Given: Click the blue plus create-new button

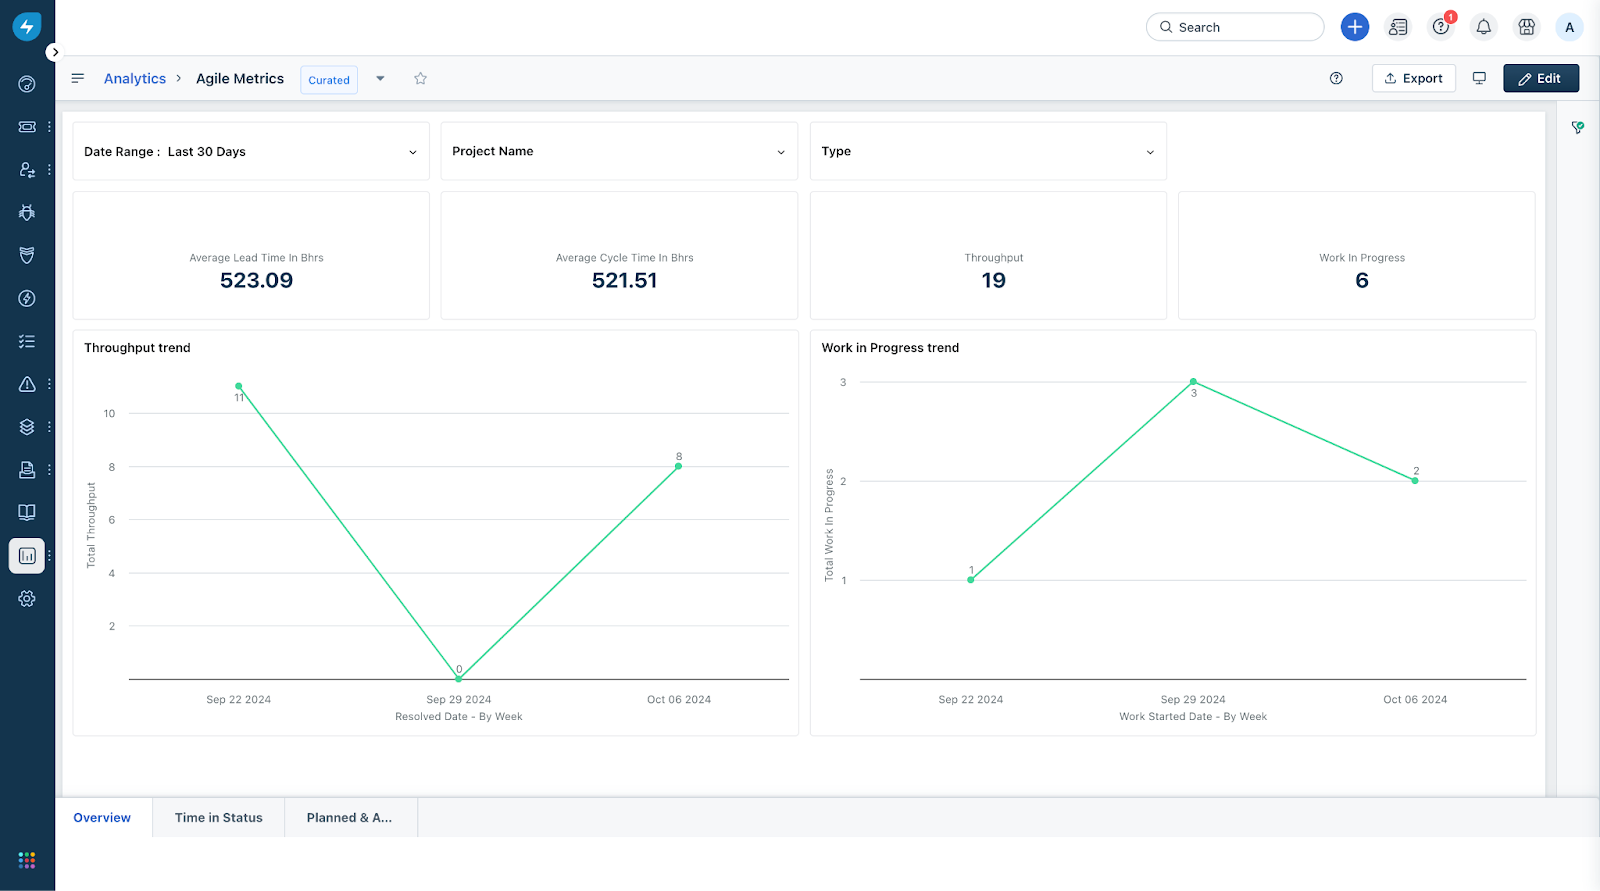Looking at the screenshot, I should click(1355, 27).
